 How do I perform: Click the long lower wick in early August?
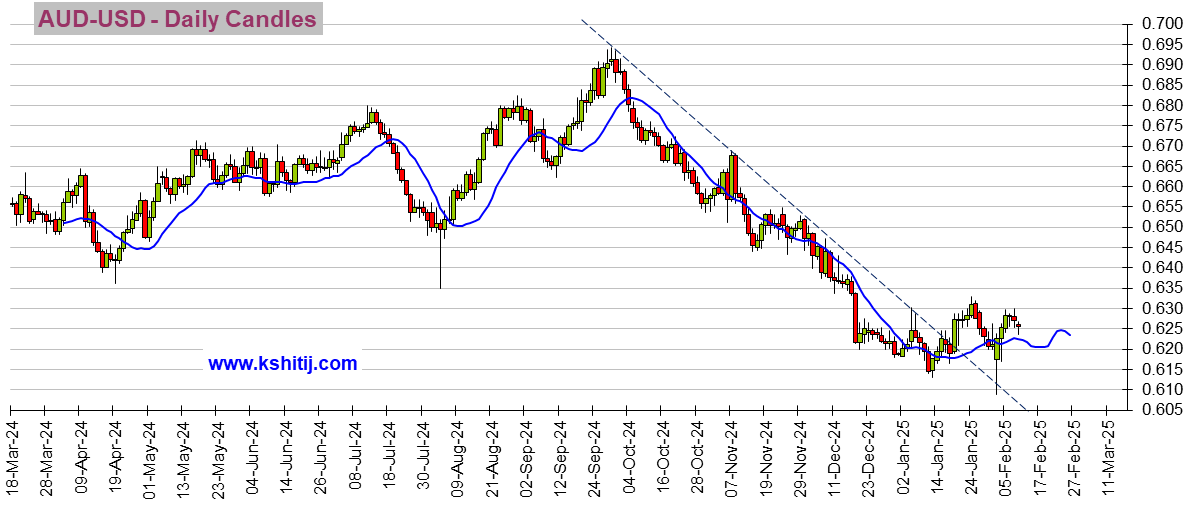coord(440,258)
